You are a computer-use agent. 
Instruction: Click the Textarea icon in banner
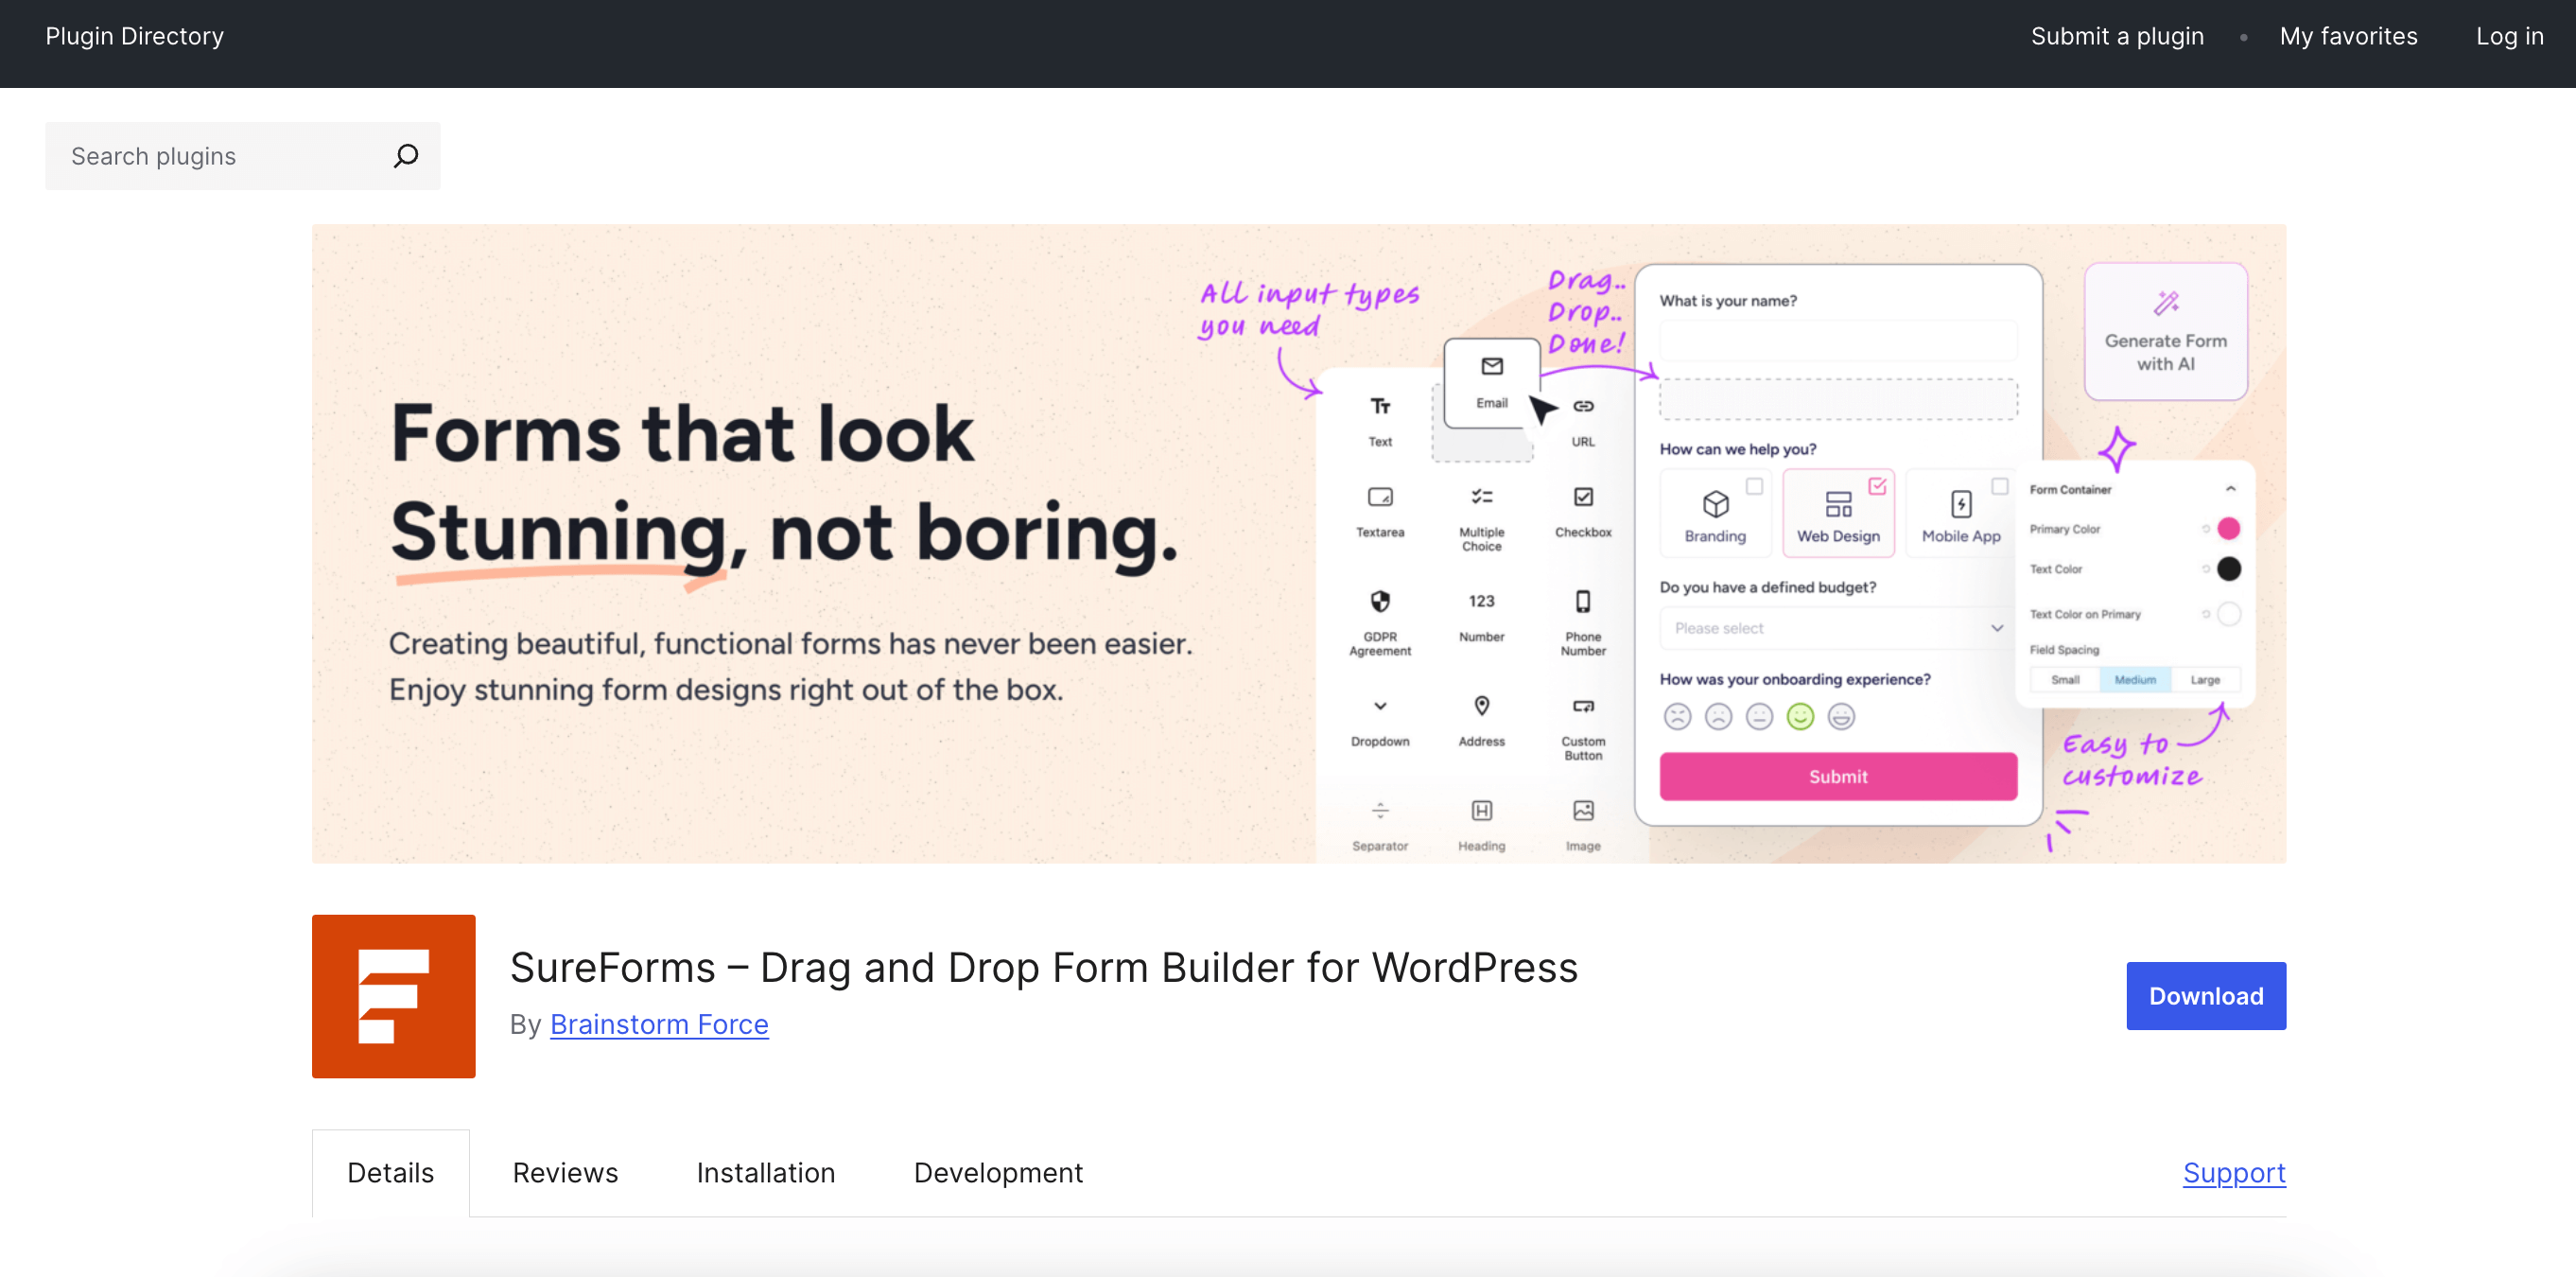tap(1380, 497)
